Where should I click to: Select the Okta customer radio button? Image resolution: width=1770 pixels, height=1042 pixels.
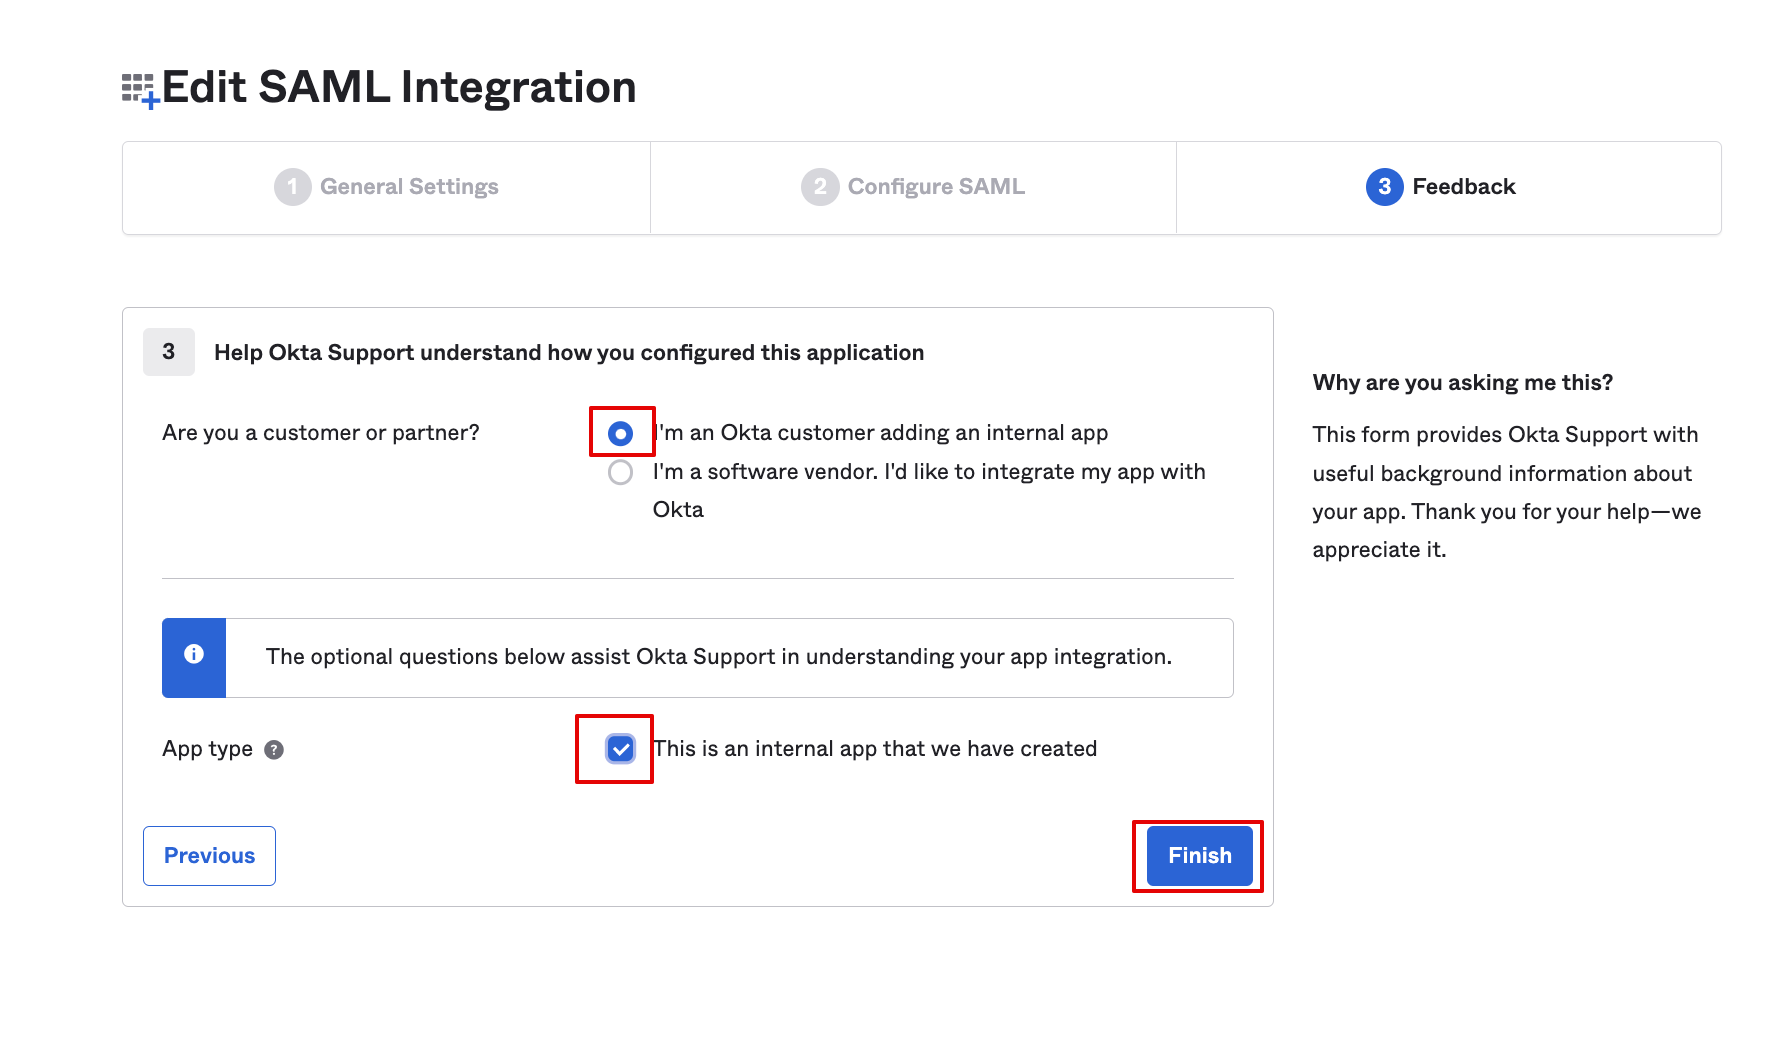(x=620, y=434)
